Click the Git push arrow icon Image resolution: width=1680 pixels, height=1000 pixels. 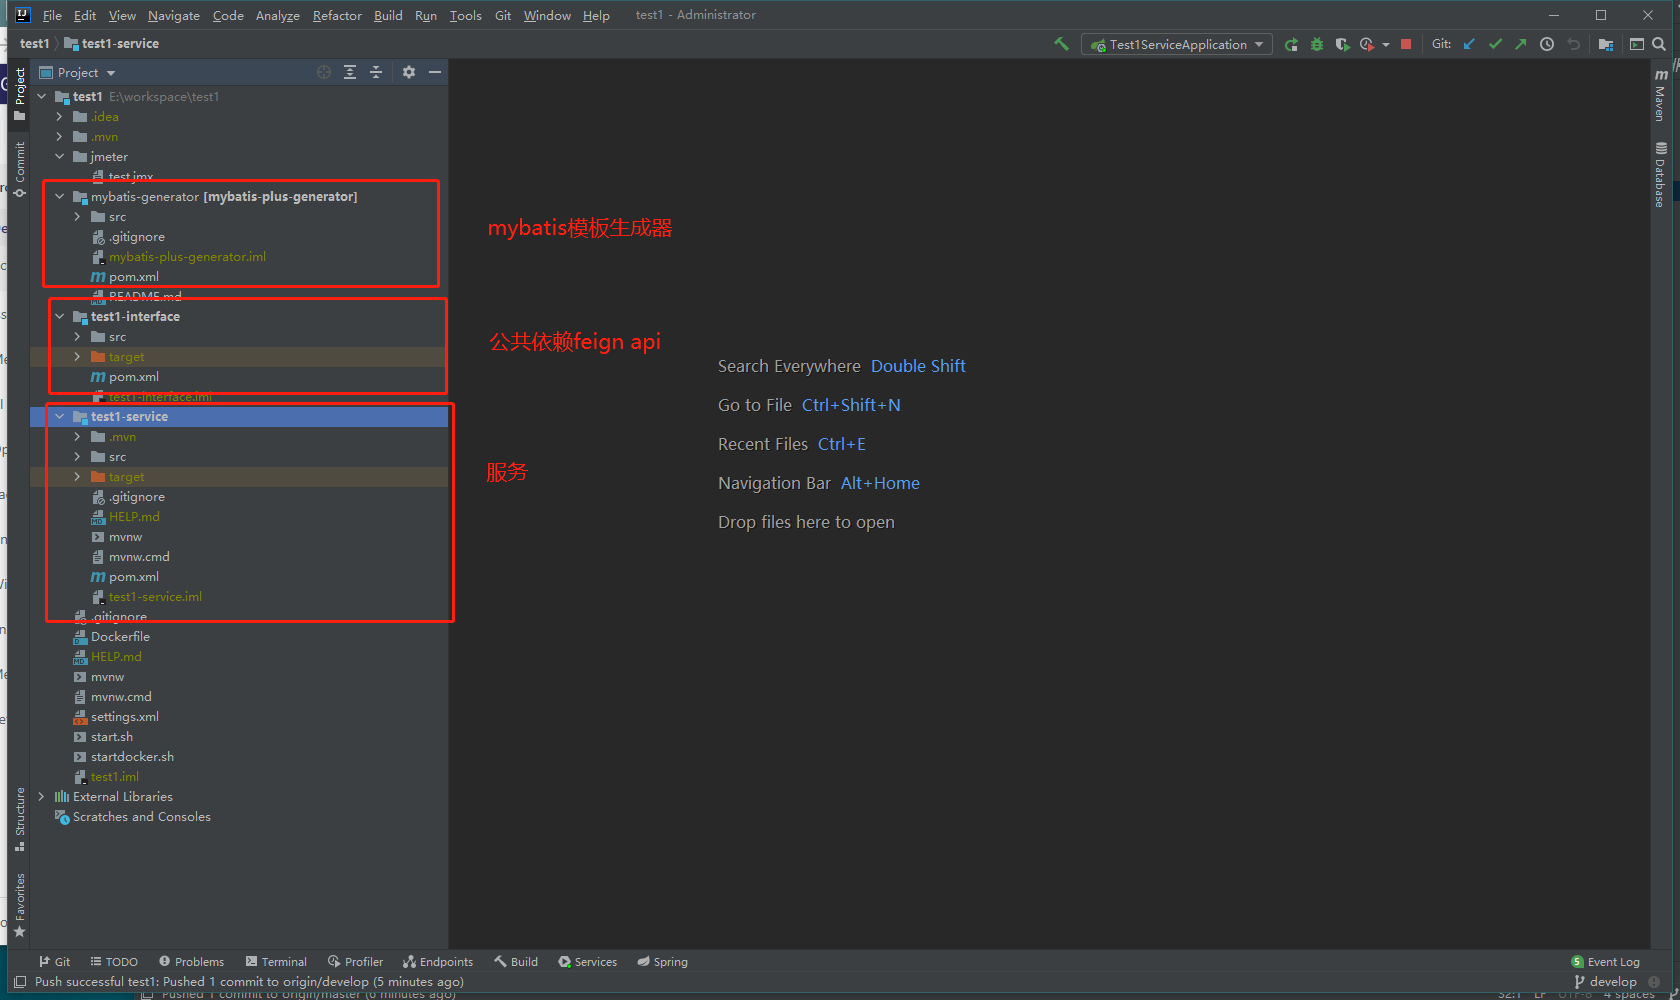pyautogui.click(x=1521, y=44)
